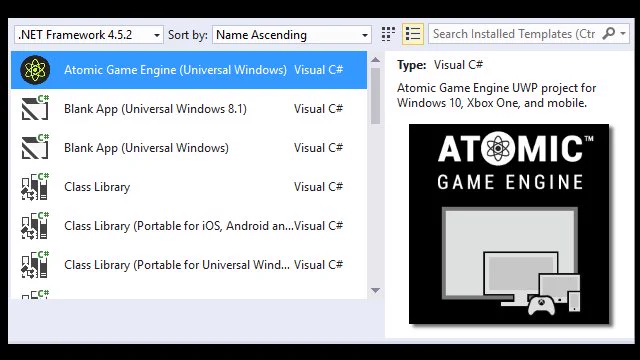Click the Atomic Game Engine UWP project description
Image resolution: width=640 pixels, height=360 pixels.
point(496,96)
